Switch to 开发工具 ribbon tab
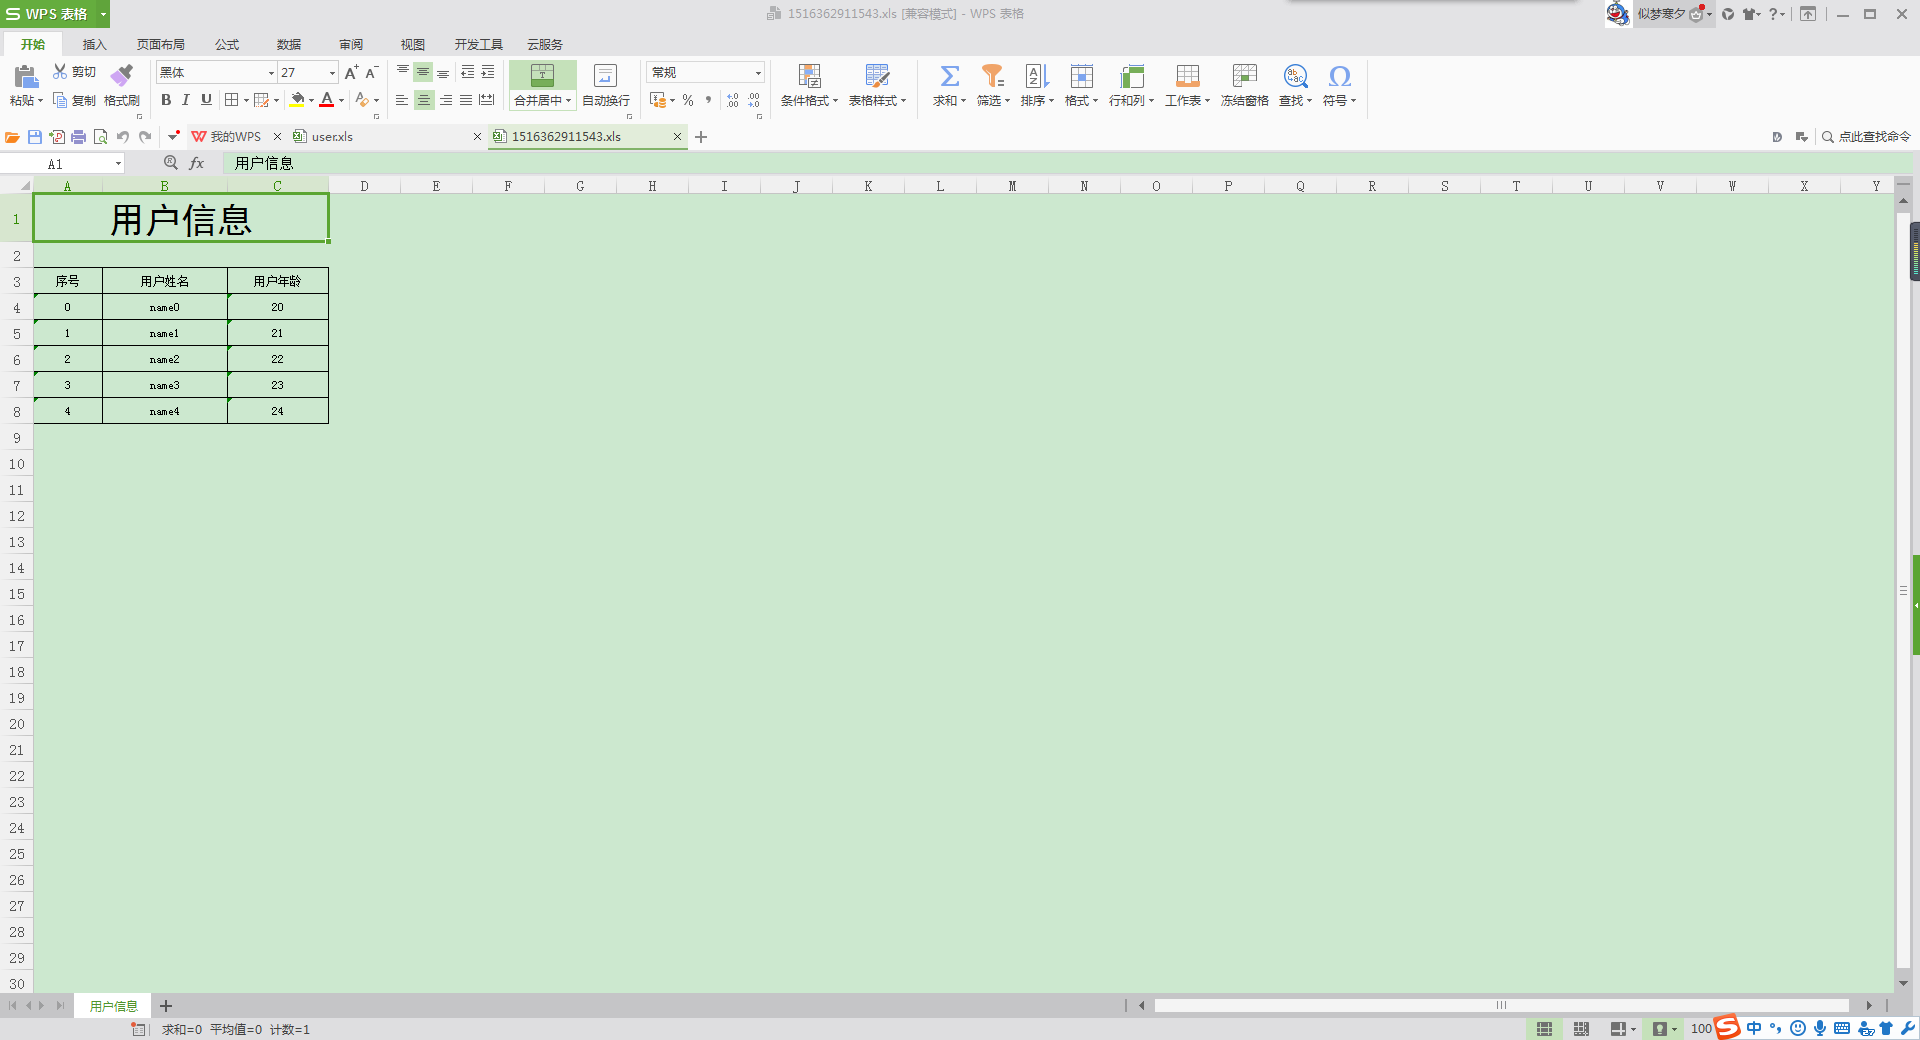This screenshot has width=1920, height=1040. (x=478, y=44)
